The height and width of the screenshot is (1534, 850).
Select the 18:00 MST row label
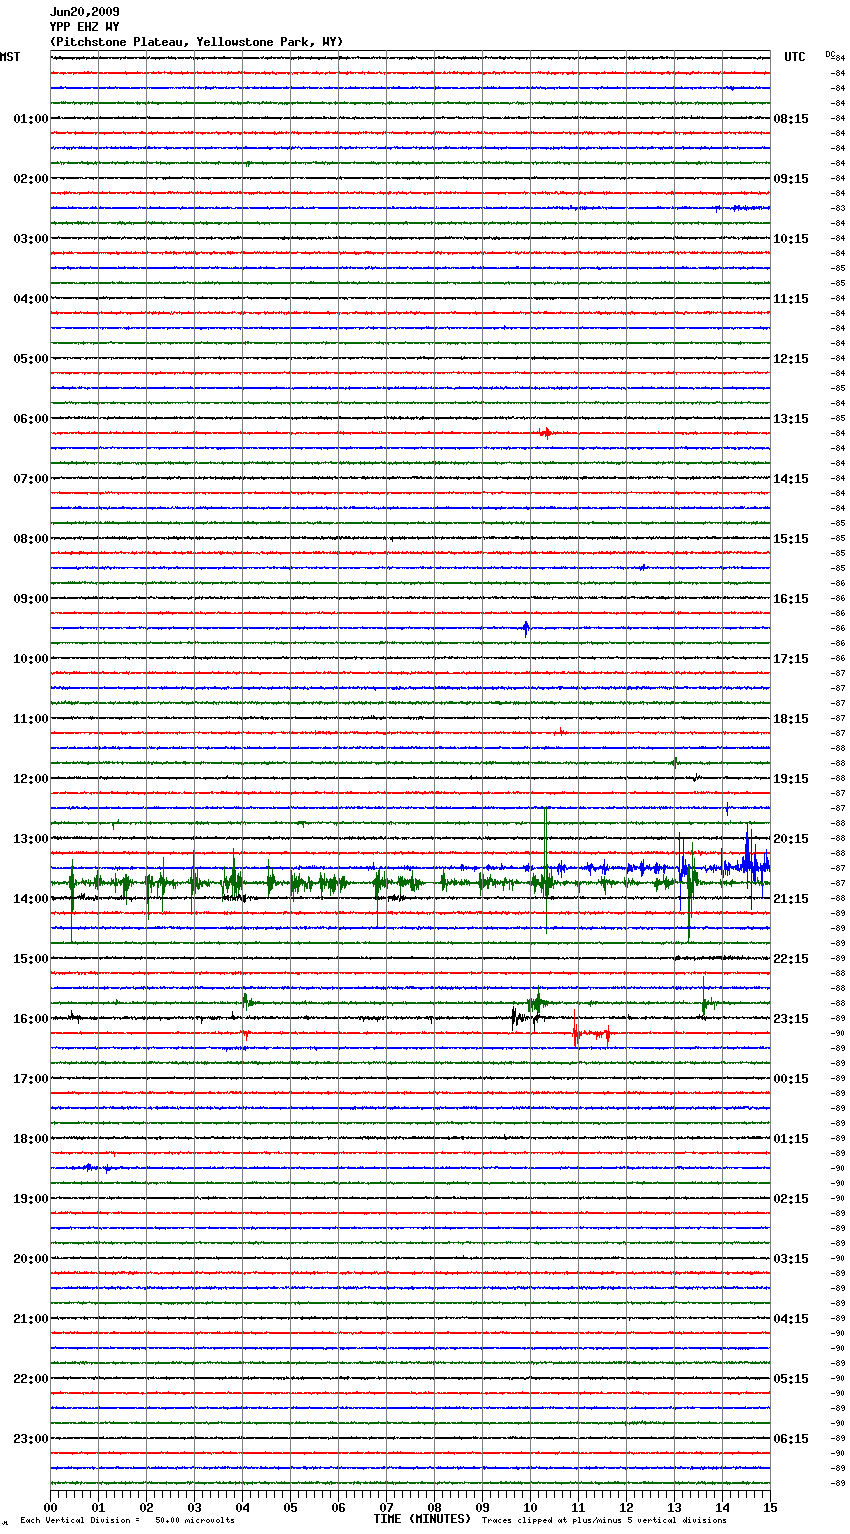31,1139
